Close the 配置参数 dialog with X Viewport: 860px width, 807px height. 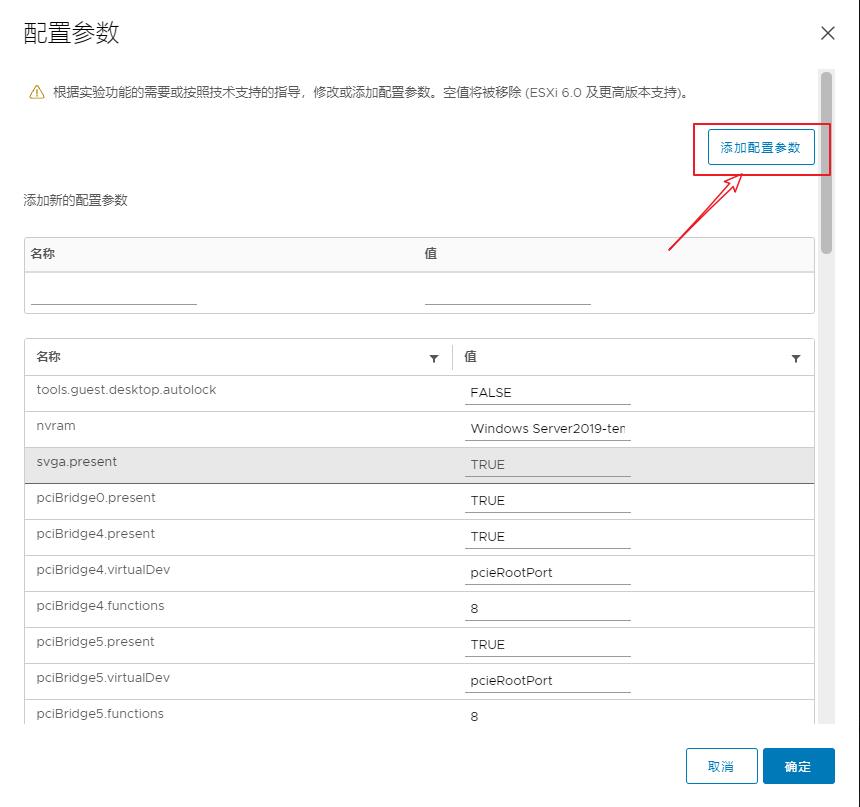[x=827, y=33]
